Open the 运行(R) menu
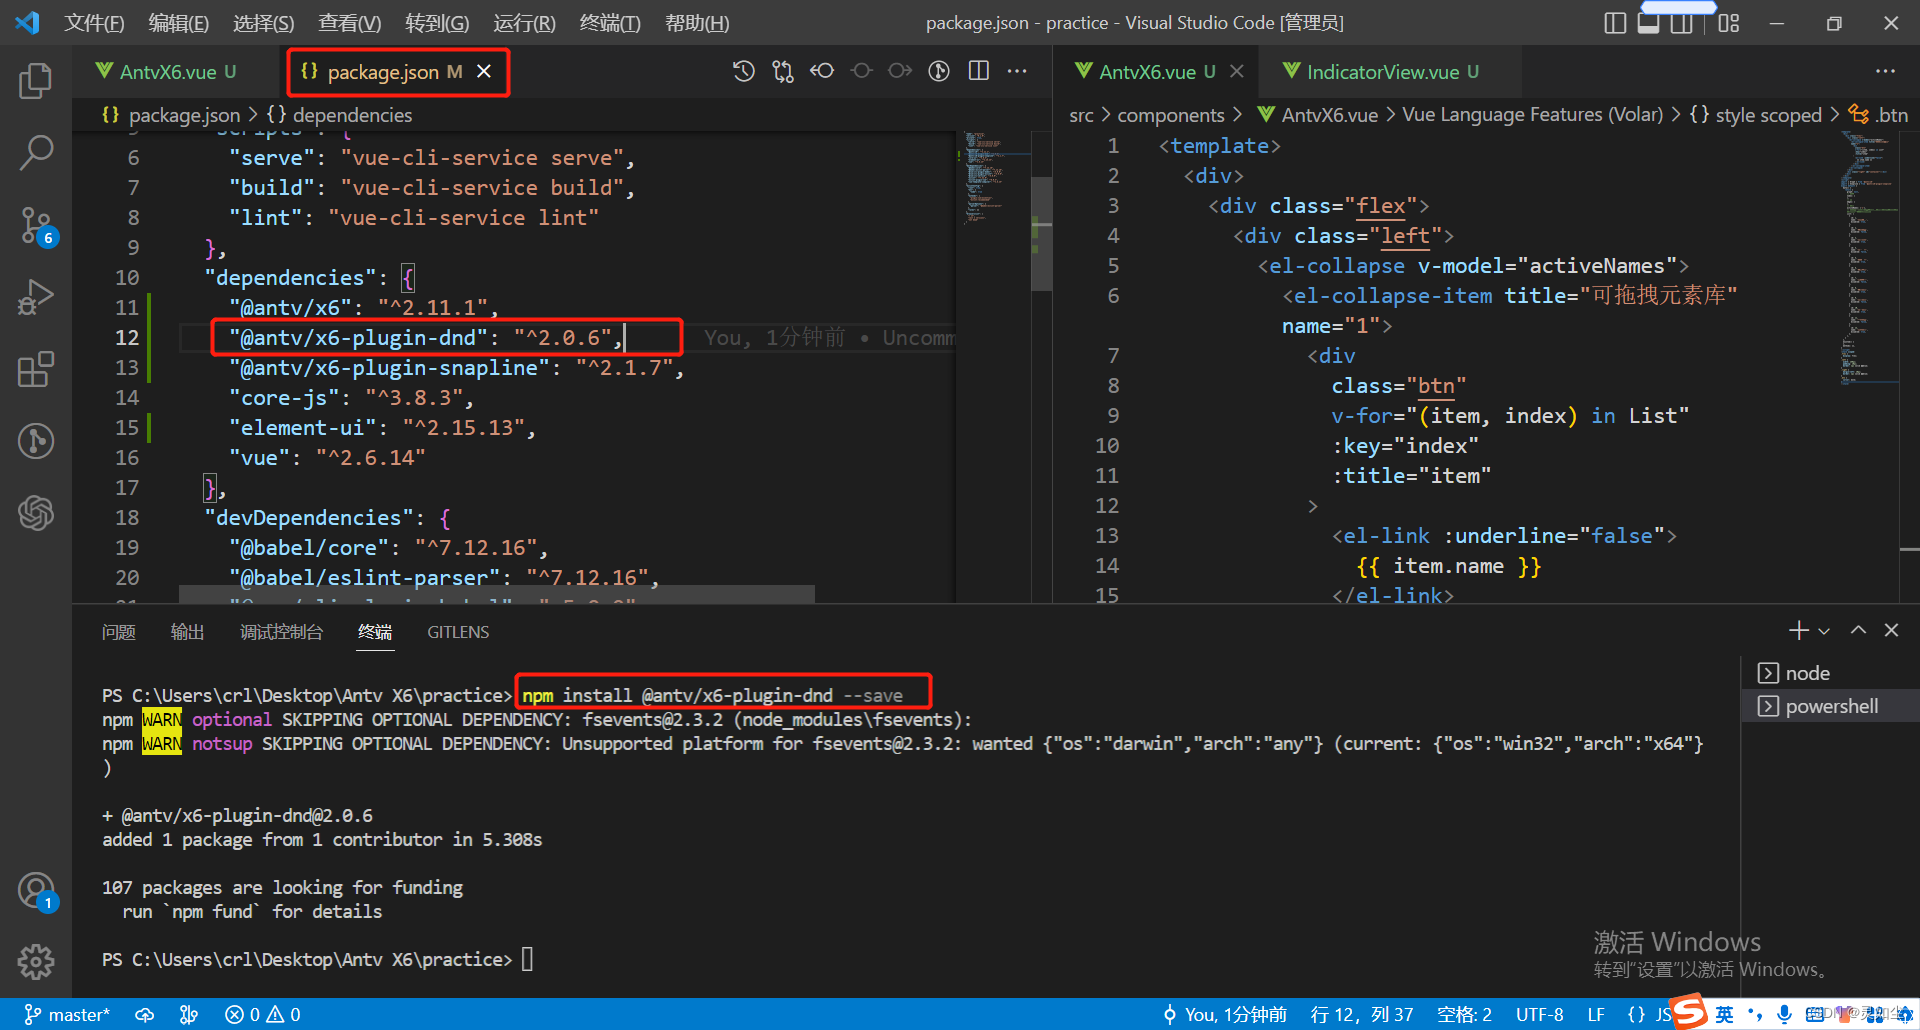The height and width of the screenshot is (1030, 1920). pyautogui.click(x=524, y=23)
